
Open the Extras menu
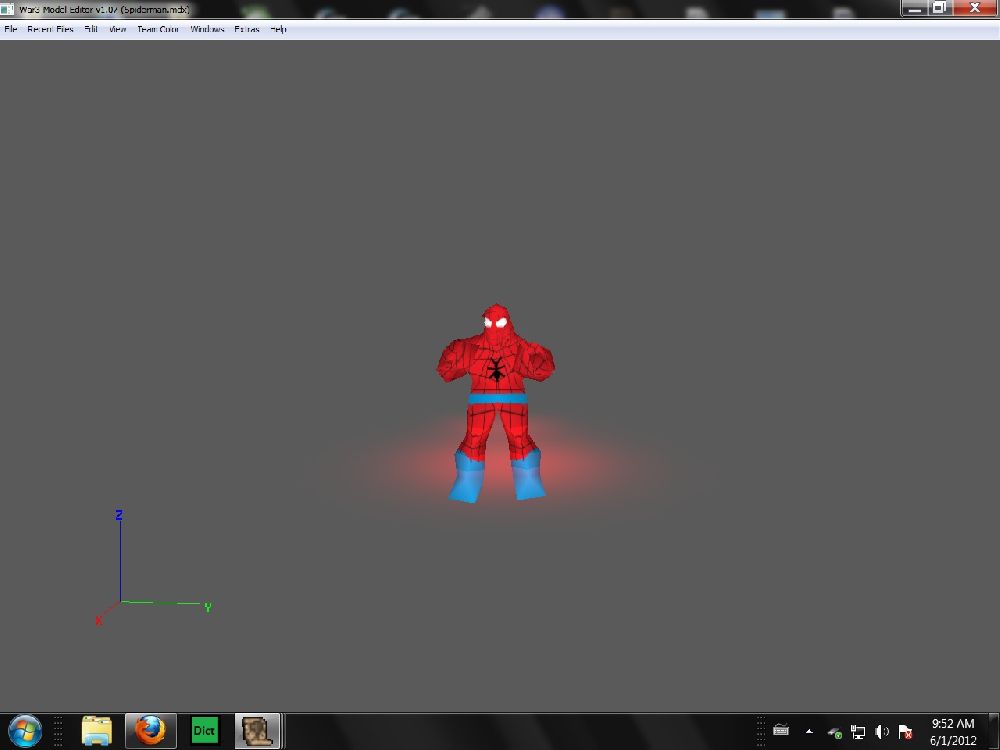[247, 29]
